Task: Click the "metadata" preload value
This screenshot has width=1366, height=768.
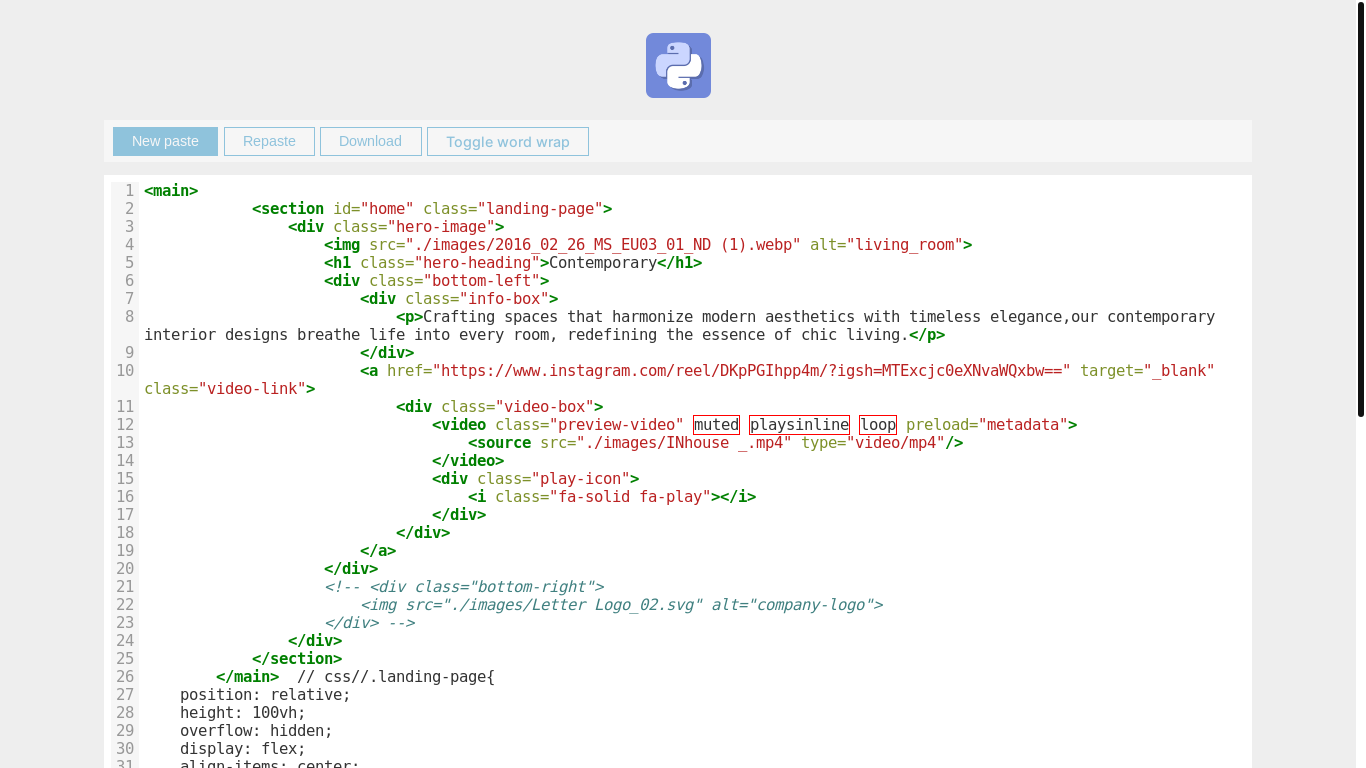Action: [1023, 425]
